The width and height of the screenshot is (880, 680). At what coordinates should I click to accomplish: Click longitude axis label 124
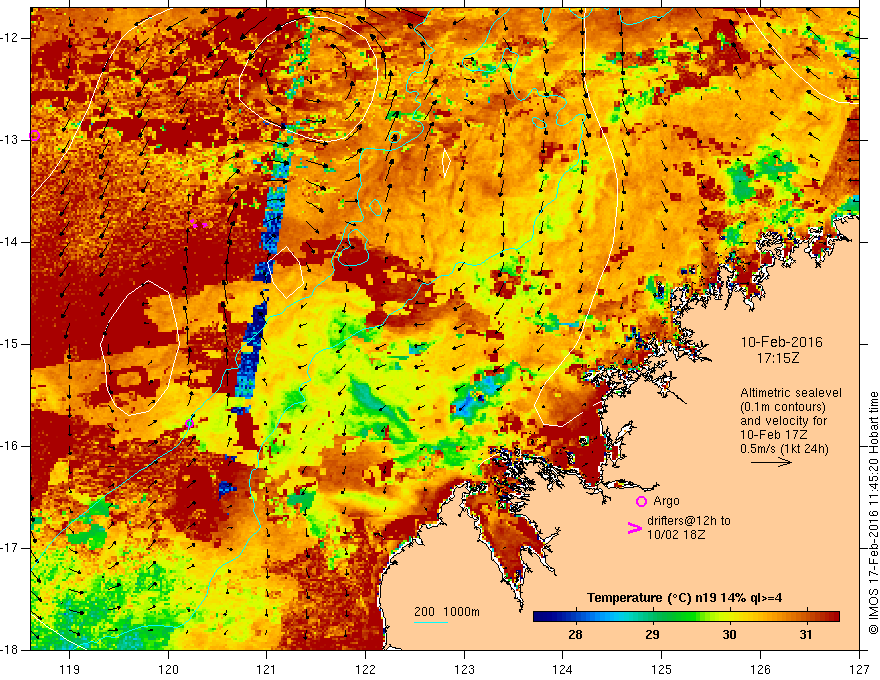563,669
